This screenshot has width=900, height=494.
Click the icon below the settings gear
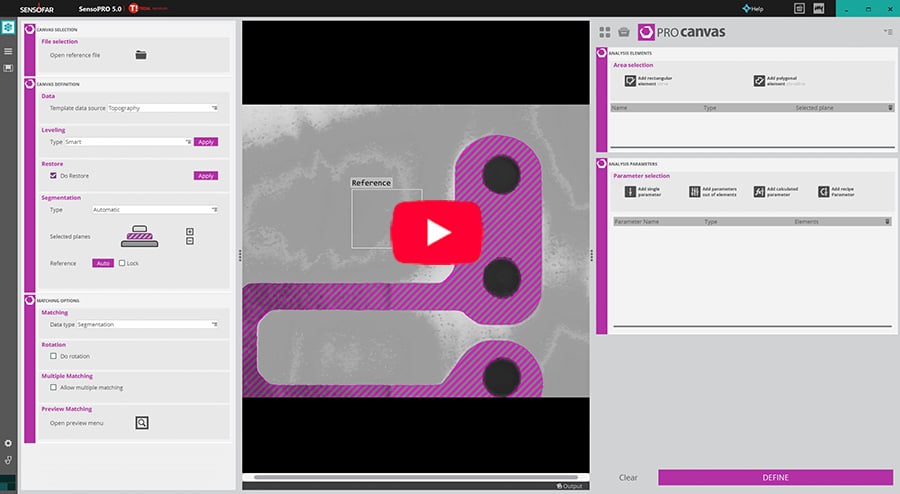(x=8, y=460)
